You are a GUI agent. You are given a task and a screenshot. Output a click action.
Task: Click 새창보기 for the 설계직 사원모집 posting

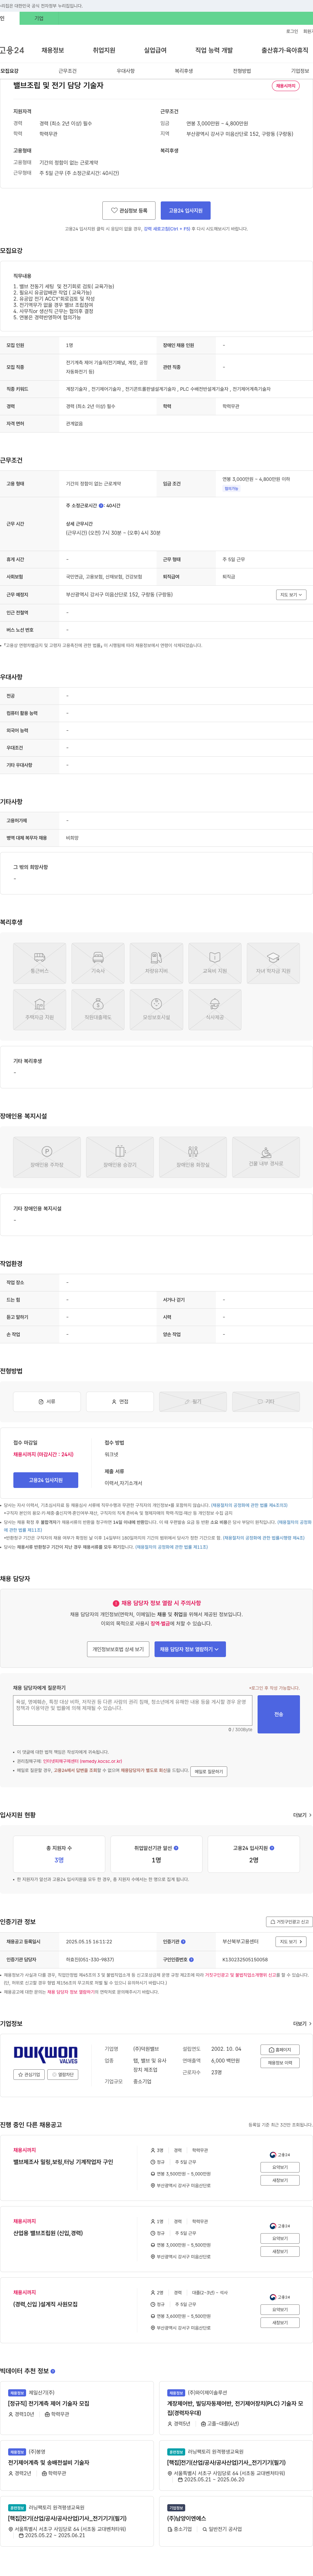click(280, 2323)
